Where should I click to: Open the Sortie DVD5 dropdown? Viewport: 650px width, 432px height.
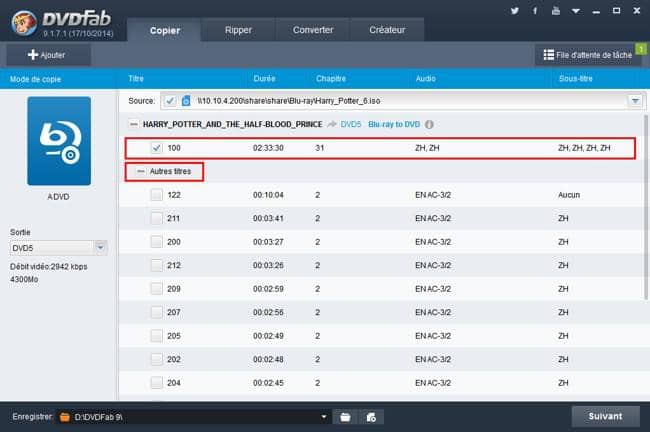click(x=58, y=248)
